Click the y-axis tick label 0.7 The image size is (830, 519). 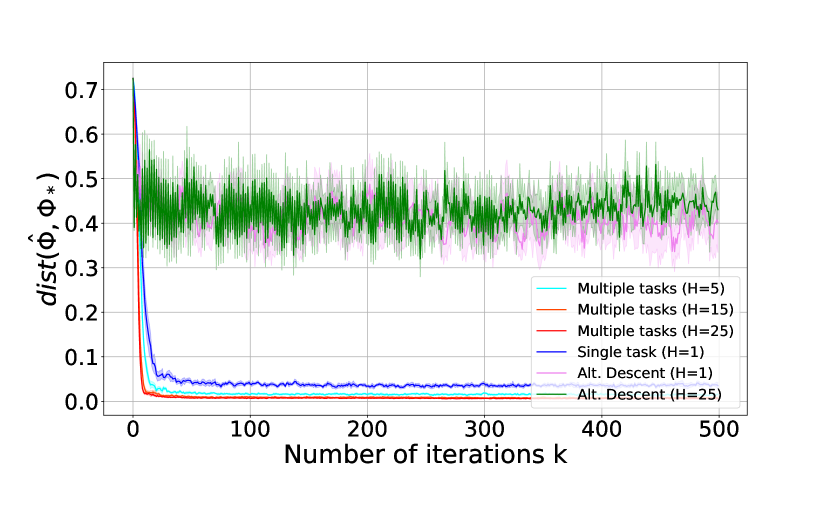tap(82, 91)
